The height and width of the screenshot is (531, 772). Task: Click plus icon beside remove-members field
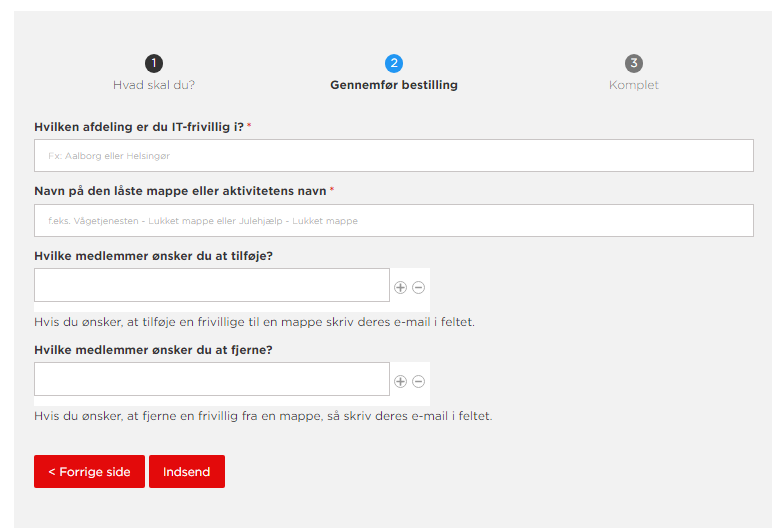pos(400,381)
